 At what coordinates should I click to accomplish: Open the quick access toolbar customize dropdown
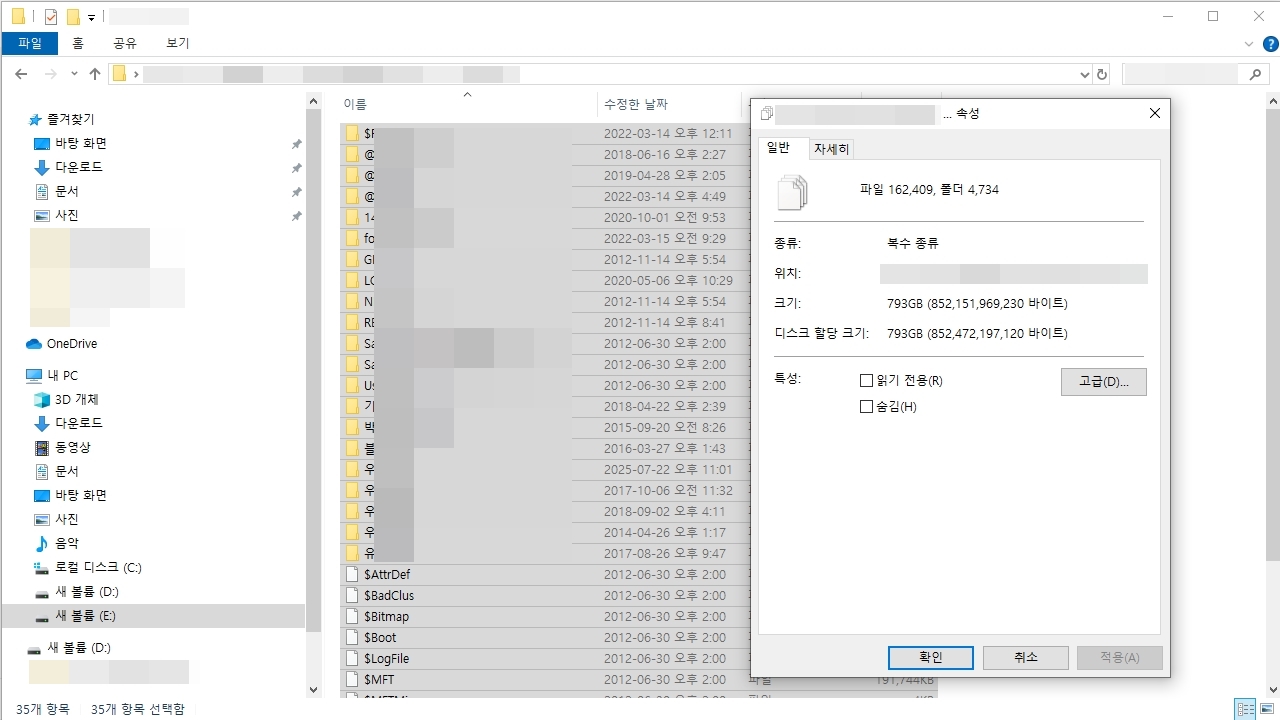(92, 17)
